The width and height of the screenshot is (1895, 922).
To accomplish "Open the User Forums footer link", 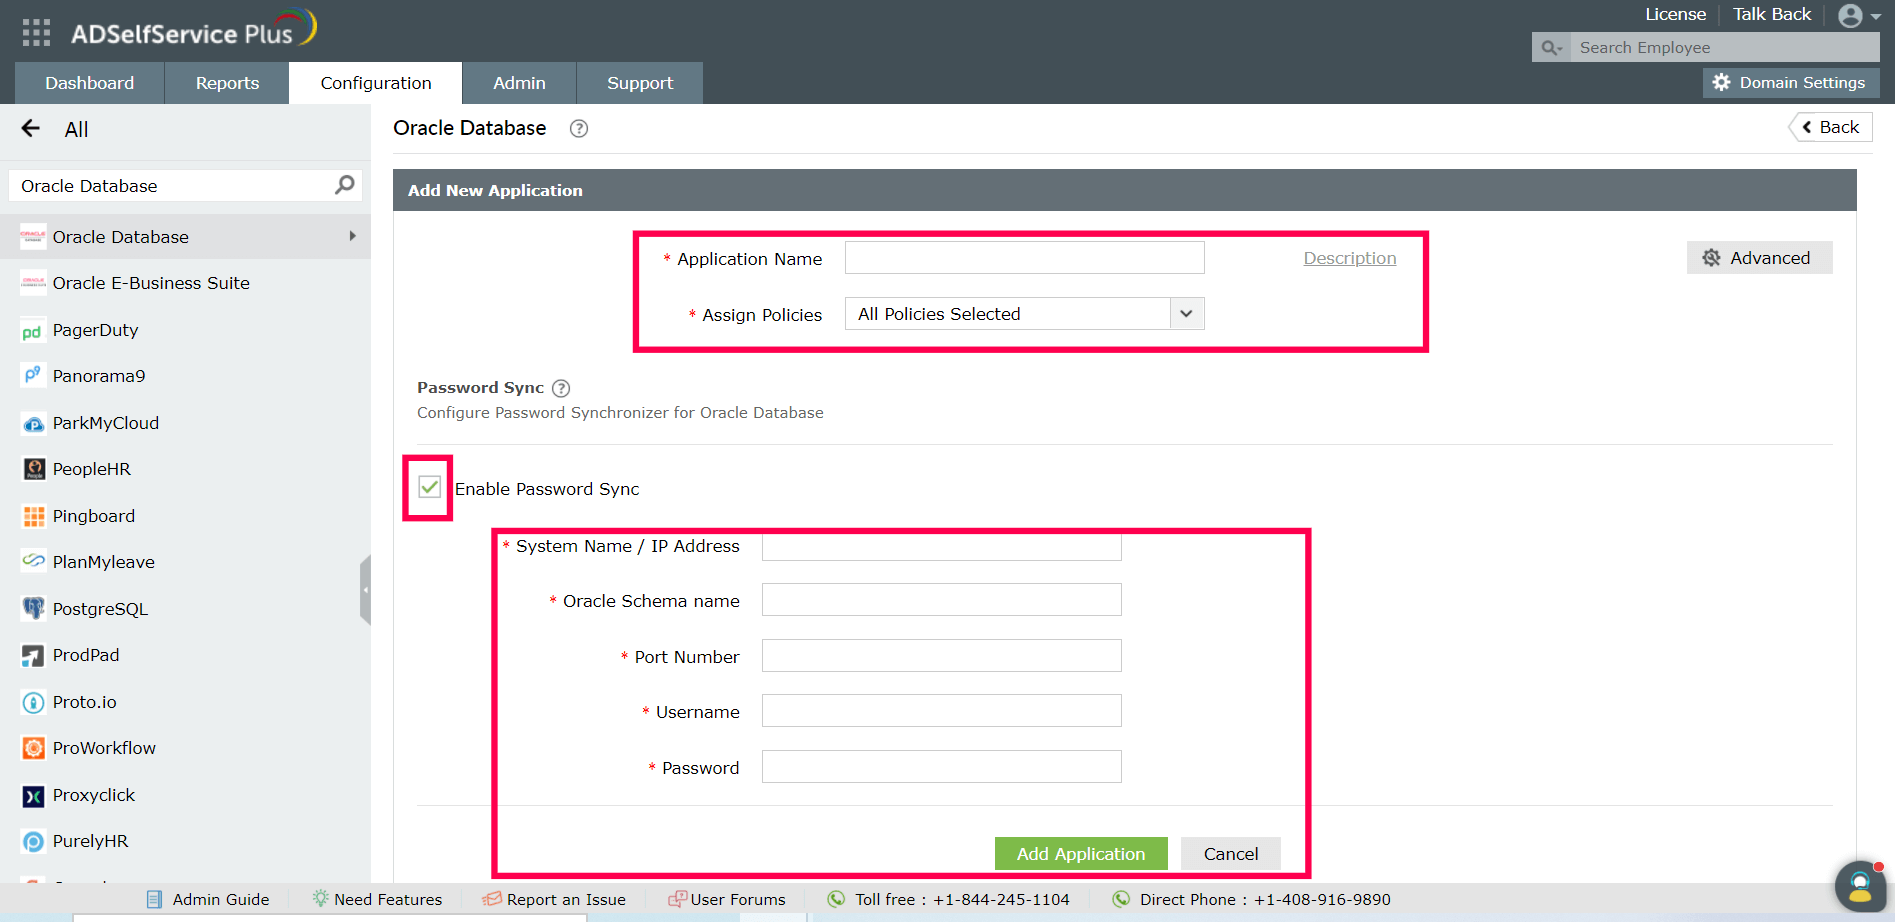I will click(x=727, y=900).
